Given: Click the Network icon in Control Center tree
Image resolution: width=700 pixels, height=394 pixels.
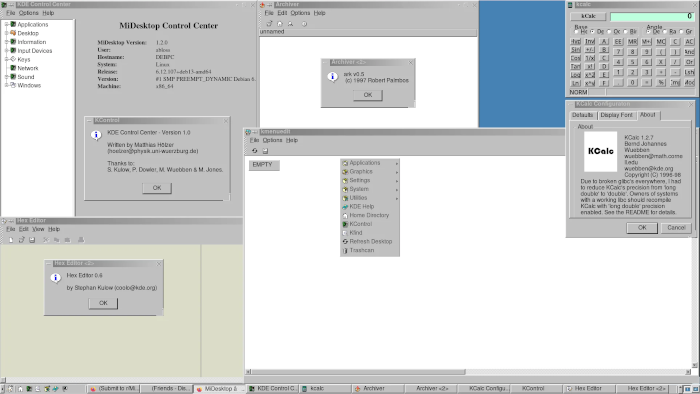Looking at the screenshot, I should click(13, 68).
